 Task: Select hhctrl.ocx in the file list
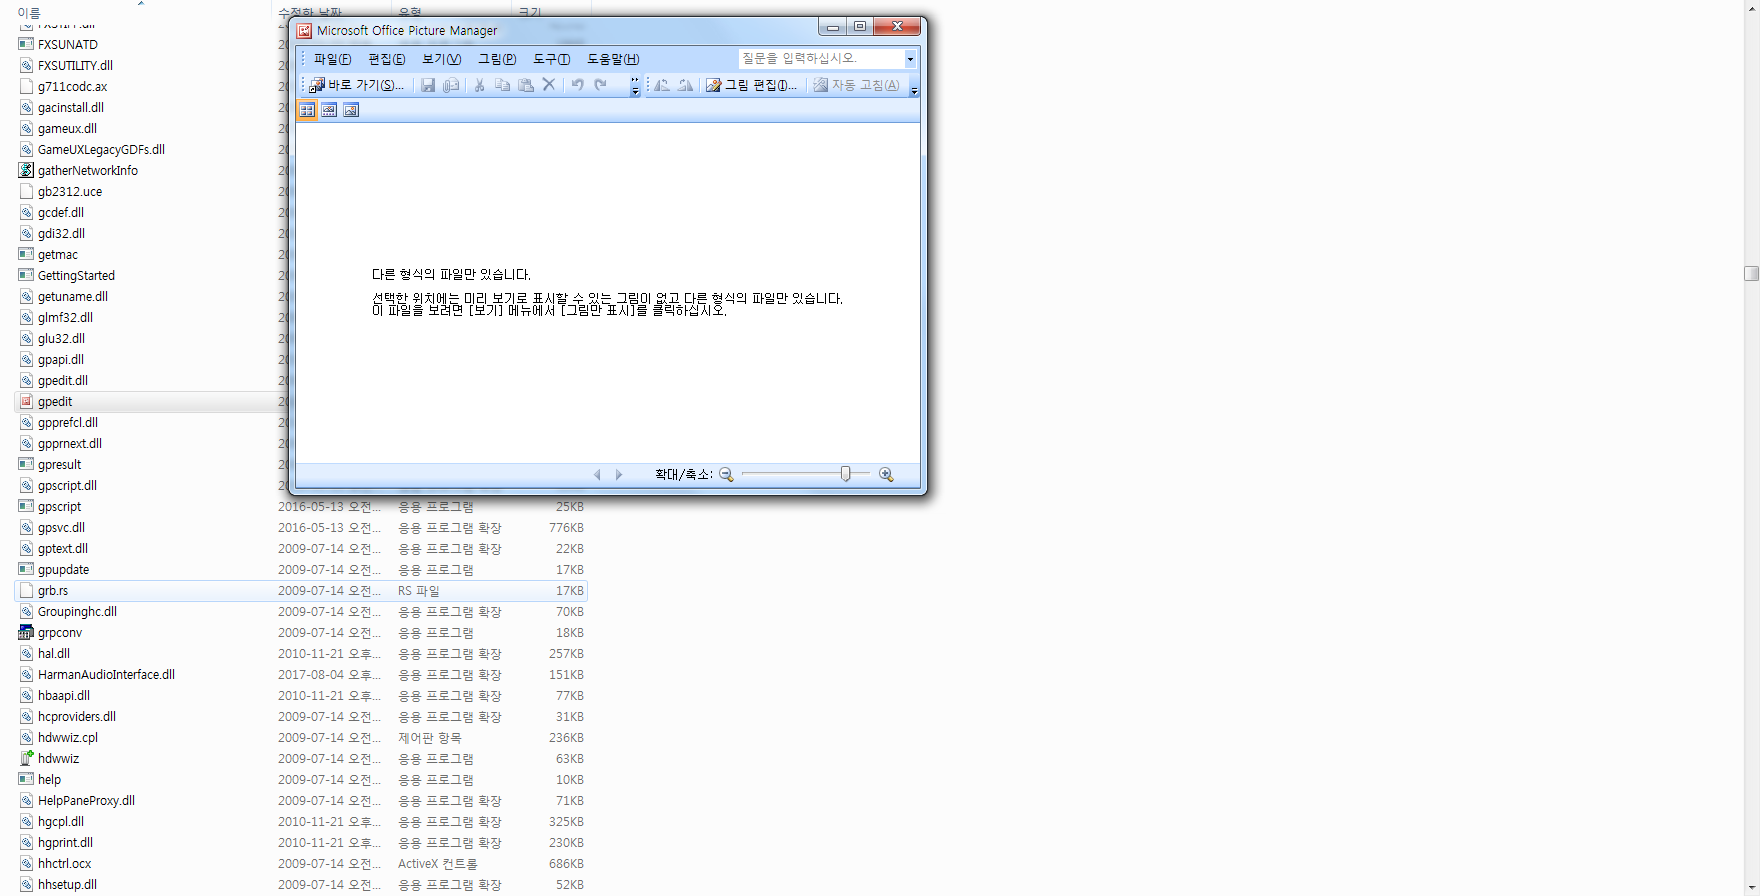pos(64,864)
